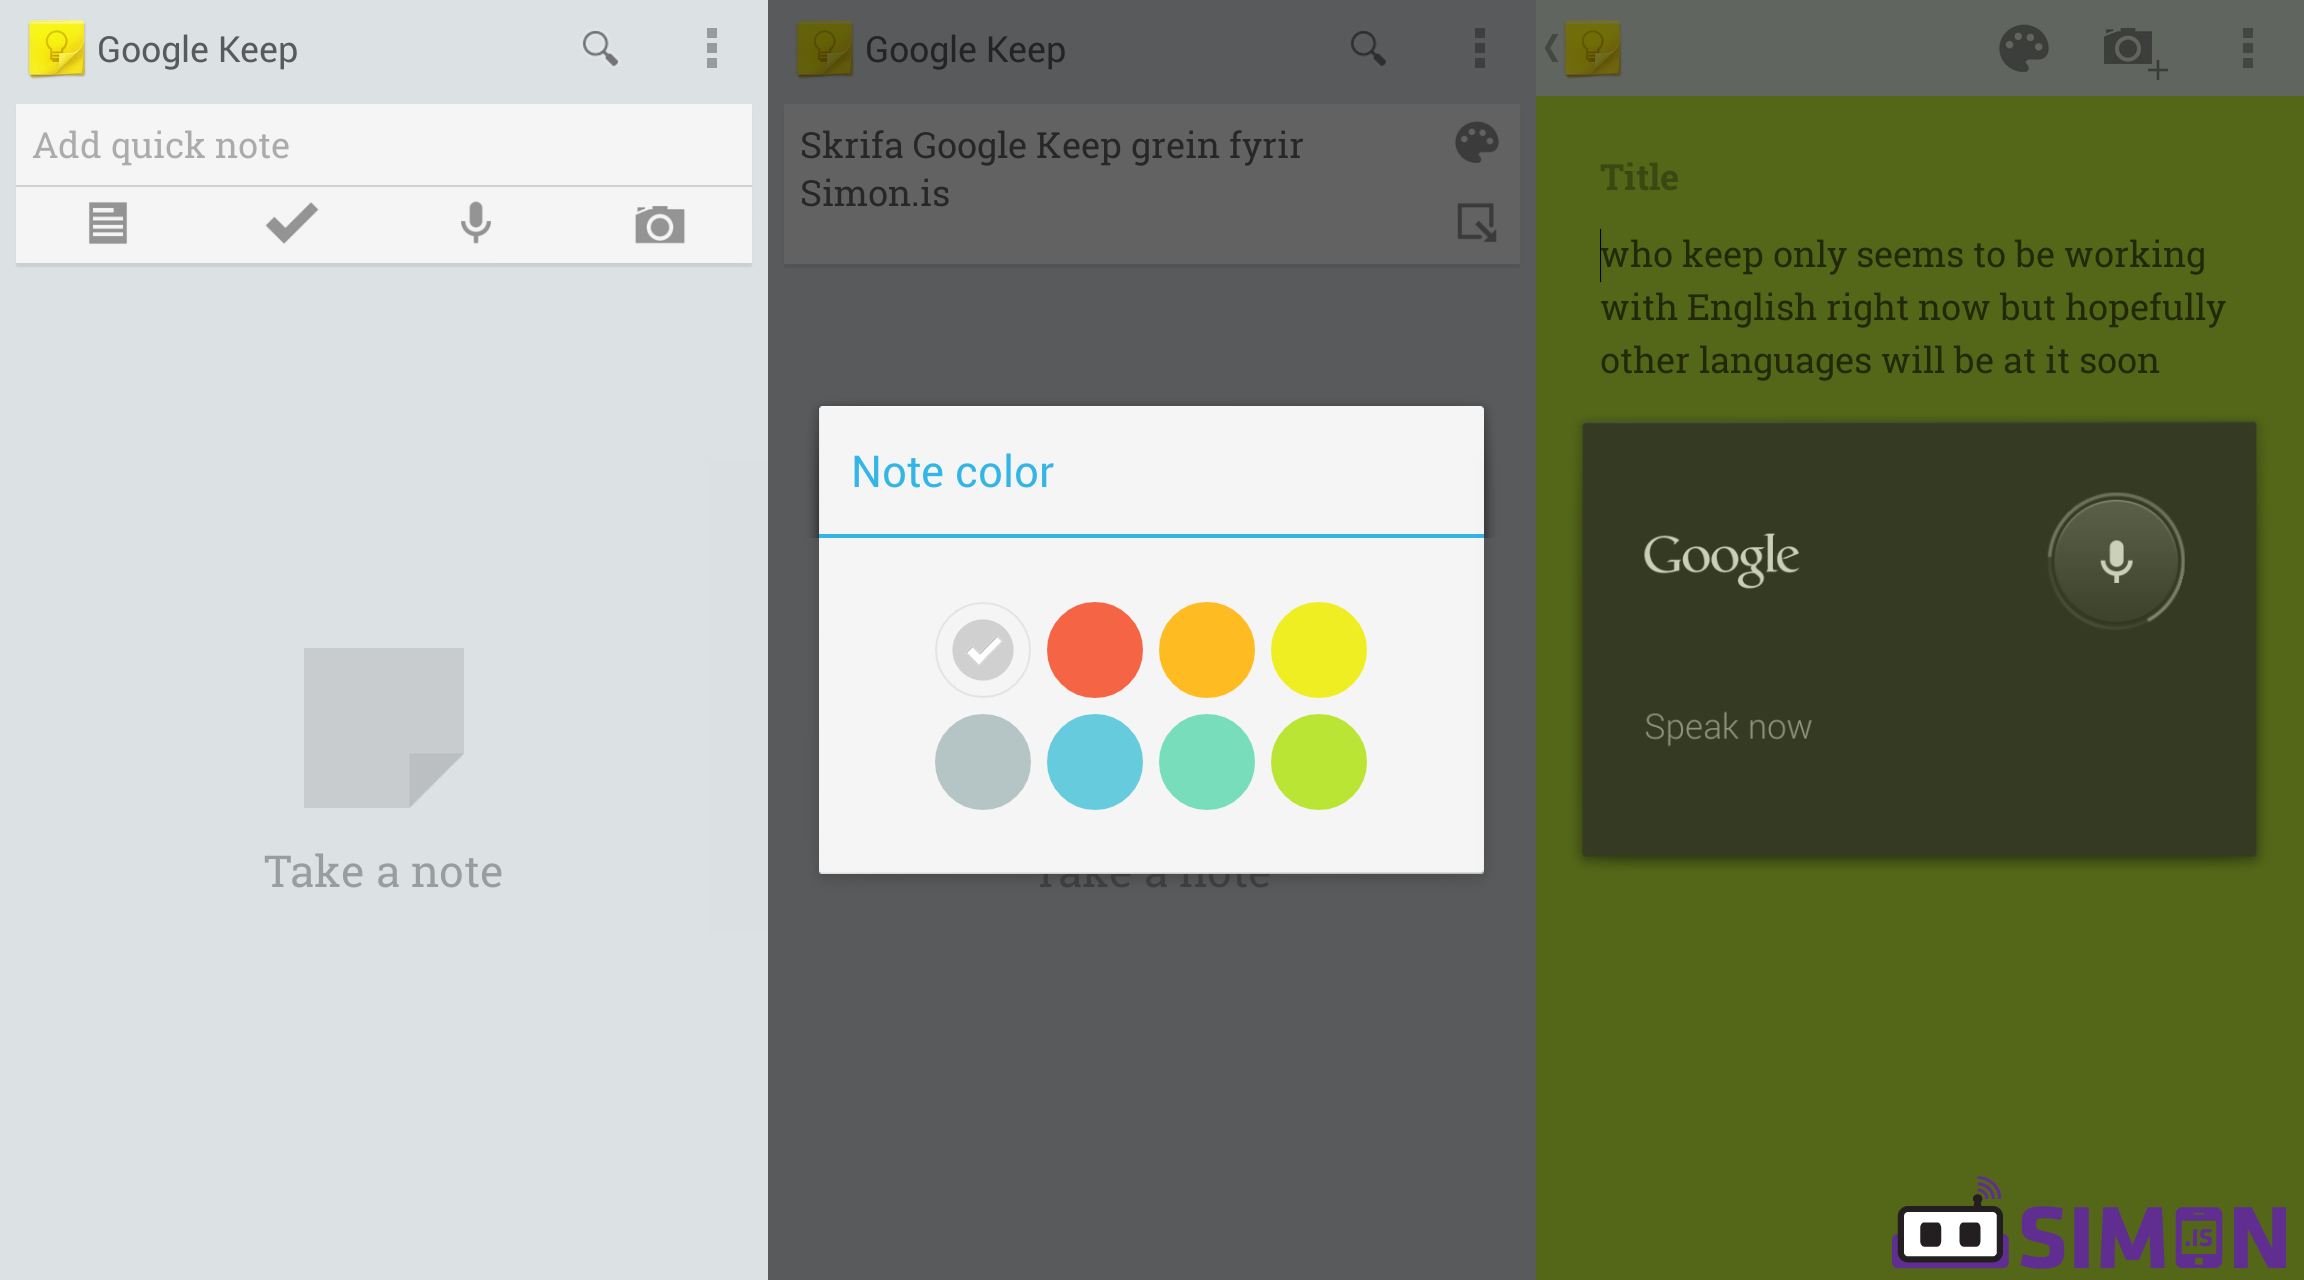Open the overflow menu in the note editor
The width and height of the screenshot is (2304, 1280).
coord(2246,48)
